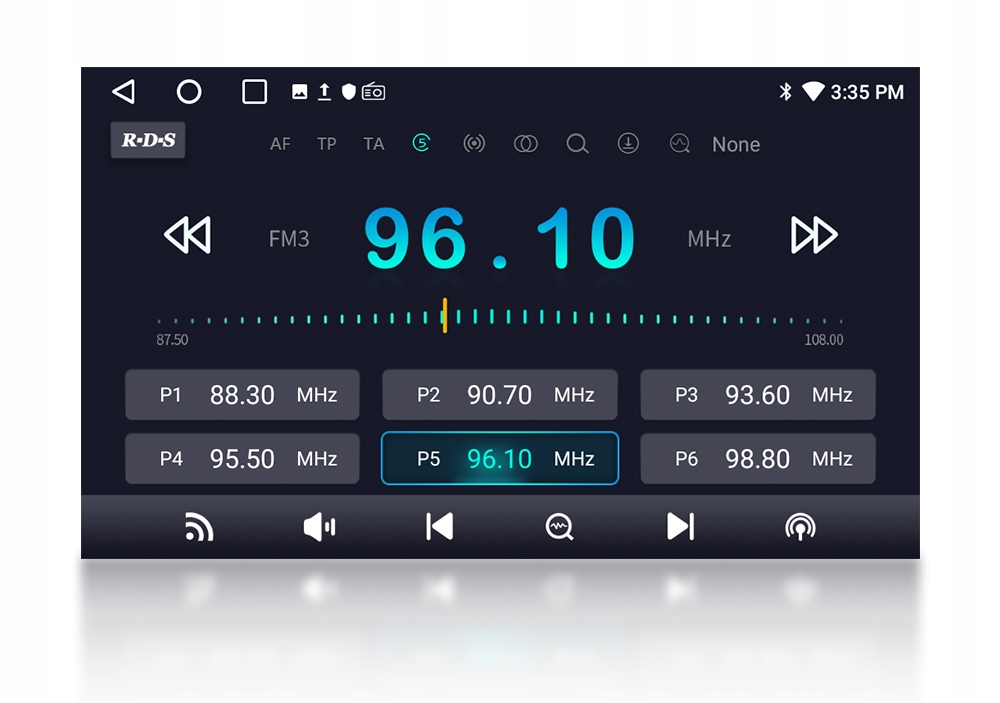
Task: Tap the Android home circle button
Action: tap(189, 91)
